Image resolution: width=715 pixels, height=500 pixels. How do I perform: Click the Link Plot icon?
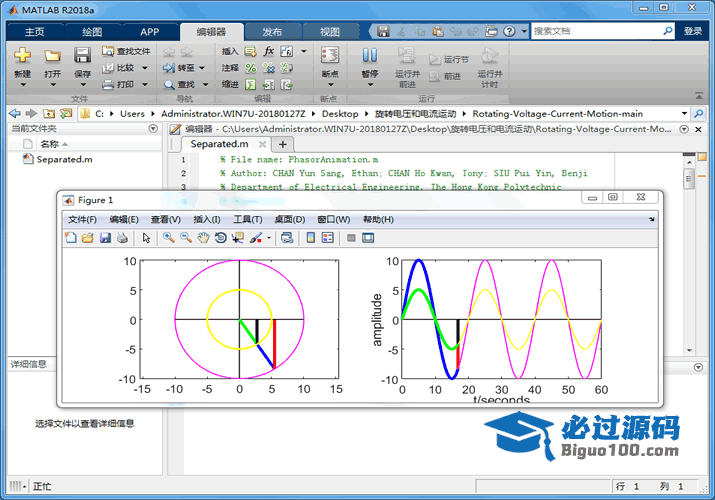(287, 237)
